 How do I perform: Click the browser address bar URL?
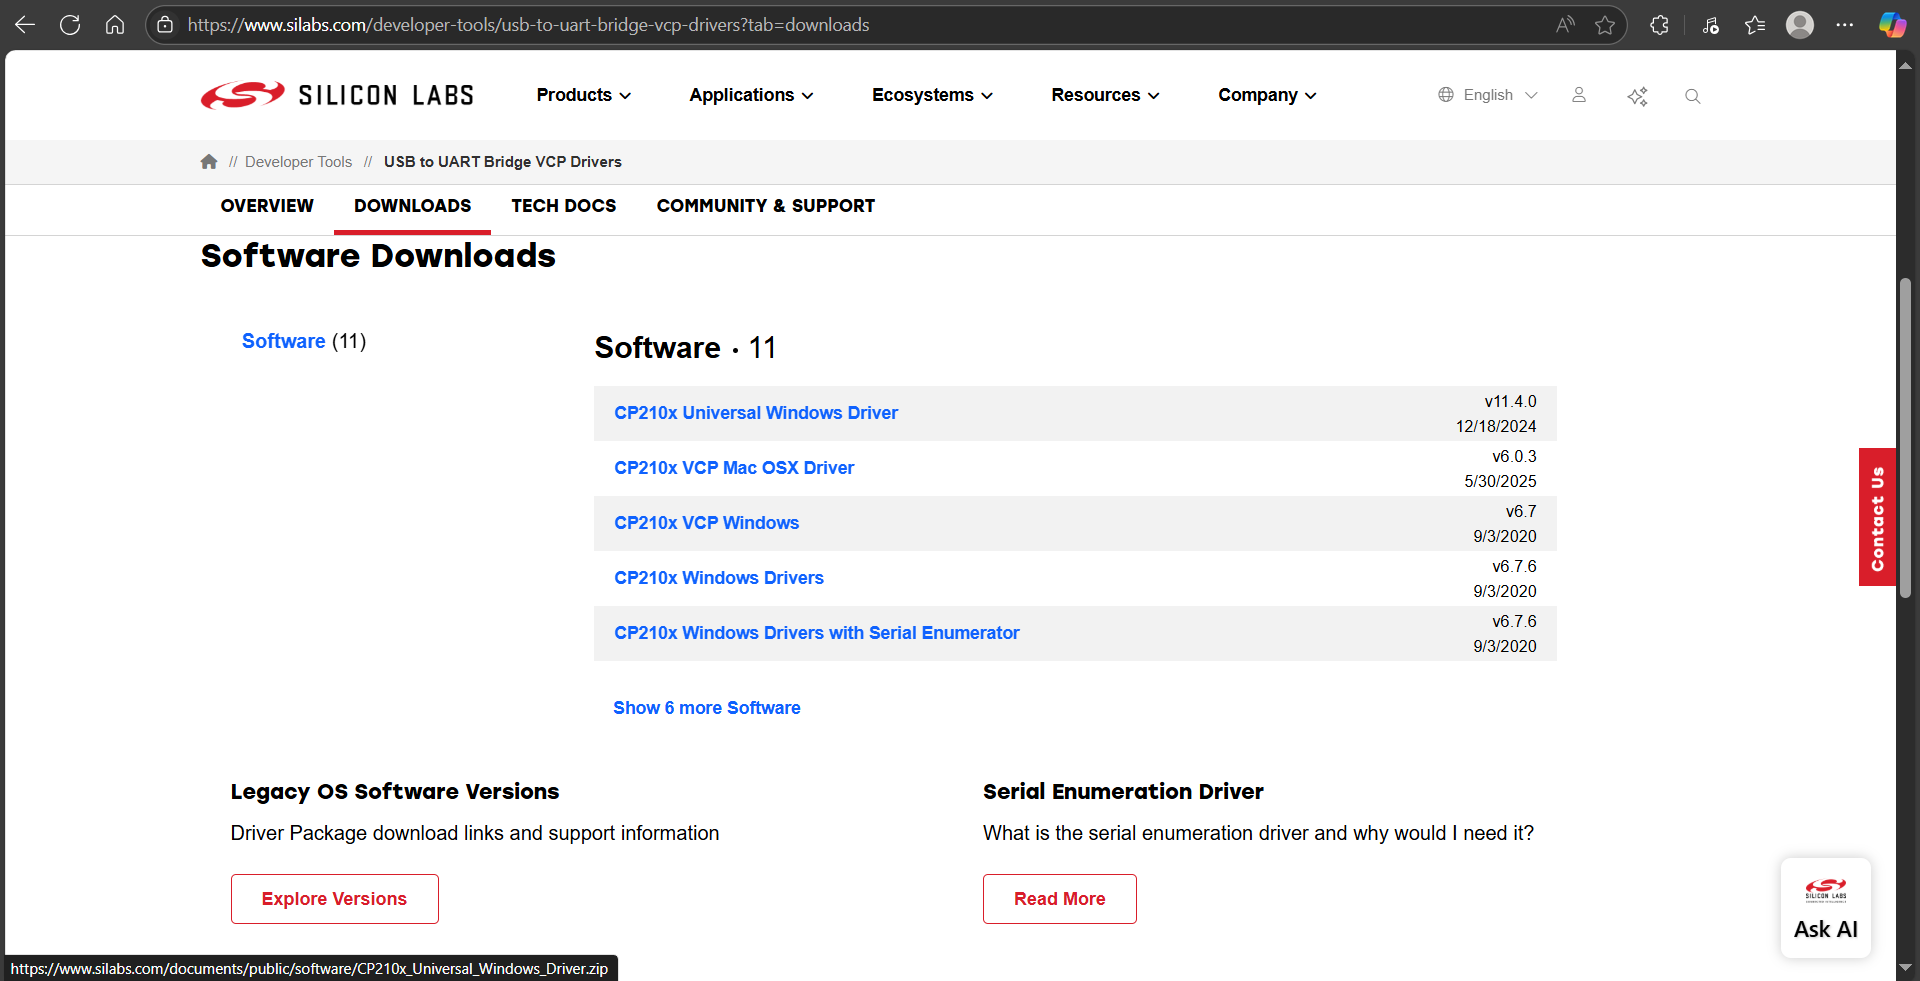coord(528,25)
